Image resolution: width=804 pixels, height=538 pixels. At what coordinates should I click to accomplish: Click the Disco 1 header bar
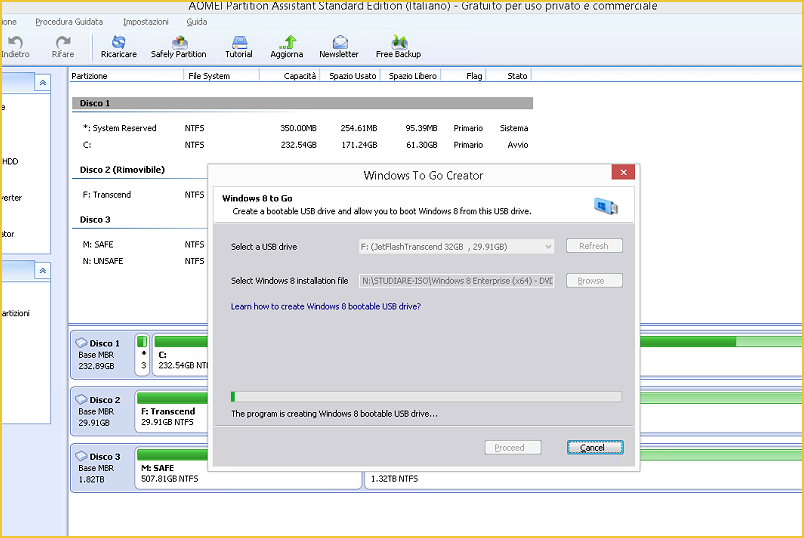point(303,103)
